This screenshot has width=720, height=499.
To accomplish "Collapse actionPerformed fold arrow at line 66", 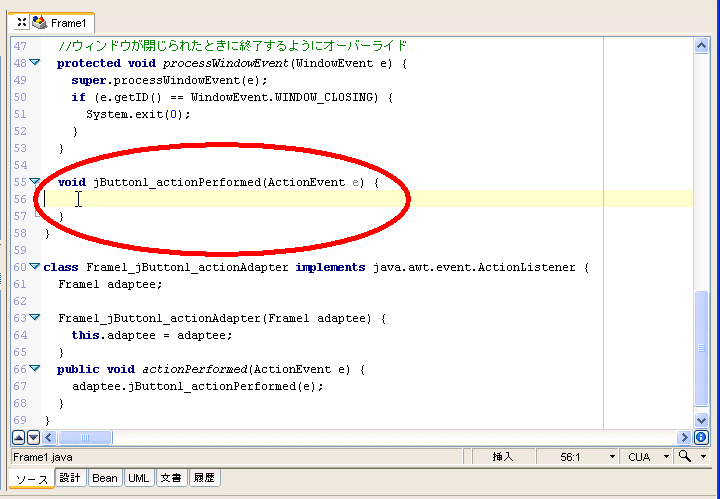I will (35, 368).
